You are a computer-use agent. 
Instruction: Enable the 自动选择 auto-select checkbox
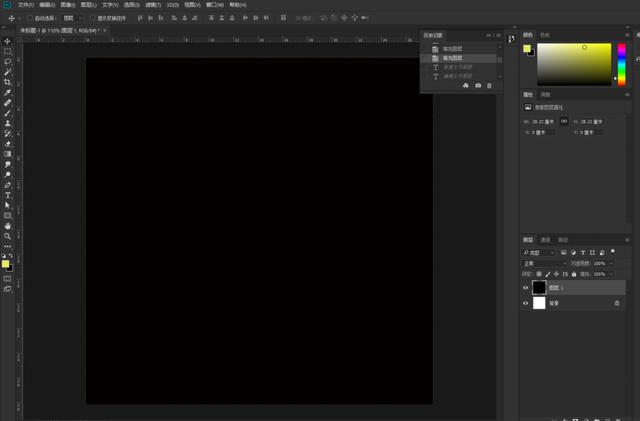point(29,18)
